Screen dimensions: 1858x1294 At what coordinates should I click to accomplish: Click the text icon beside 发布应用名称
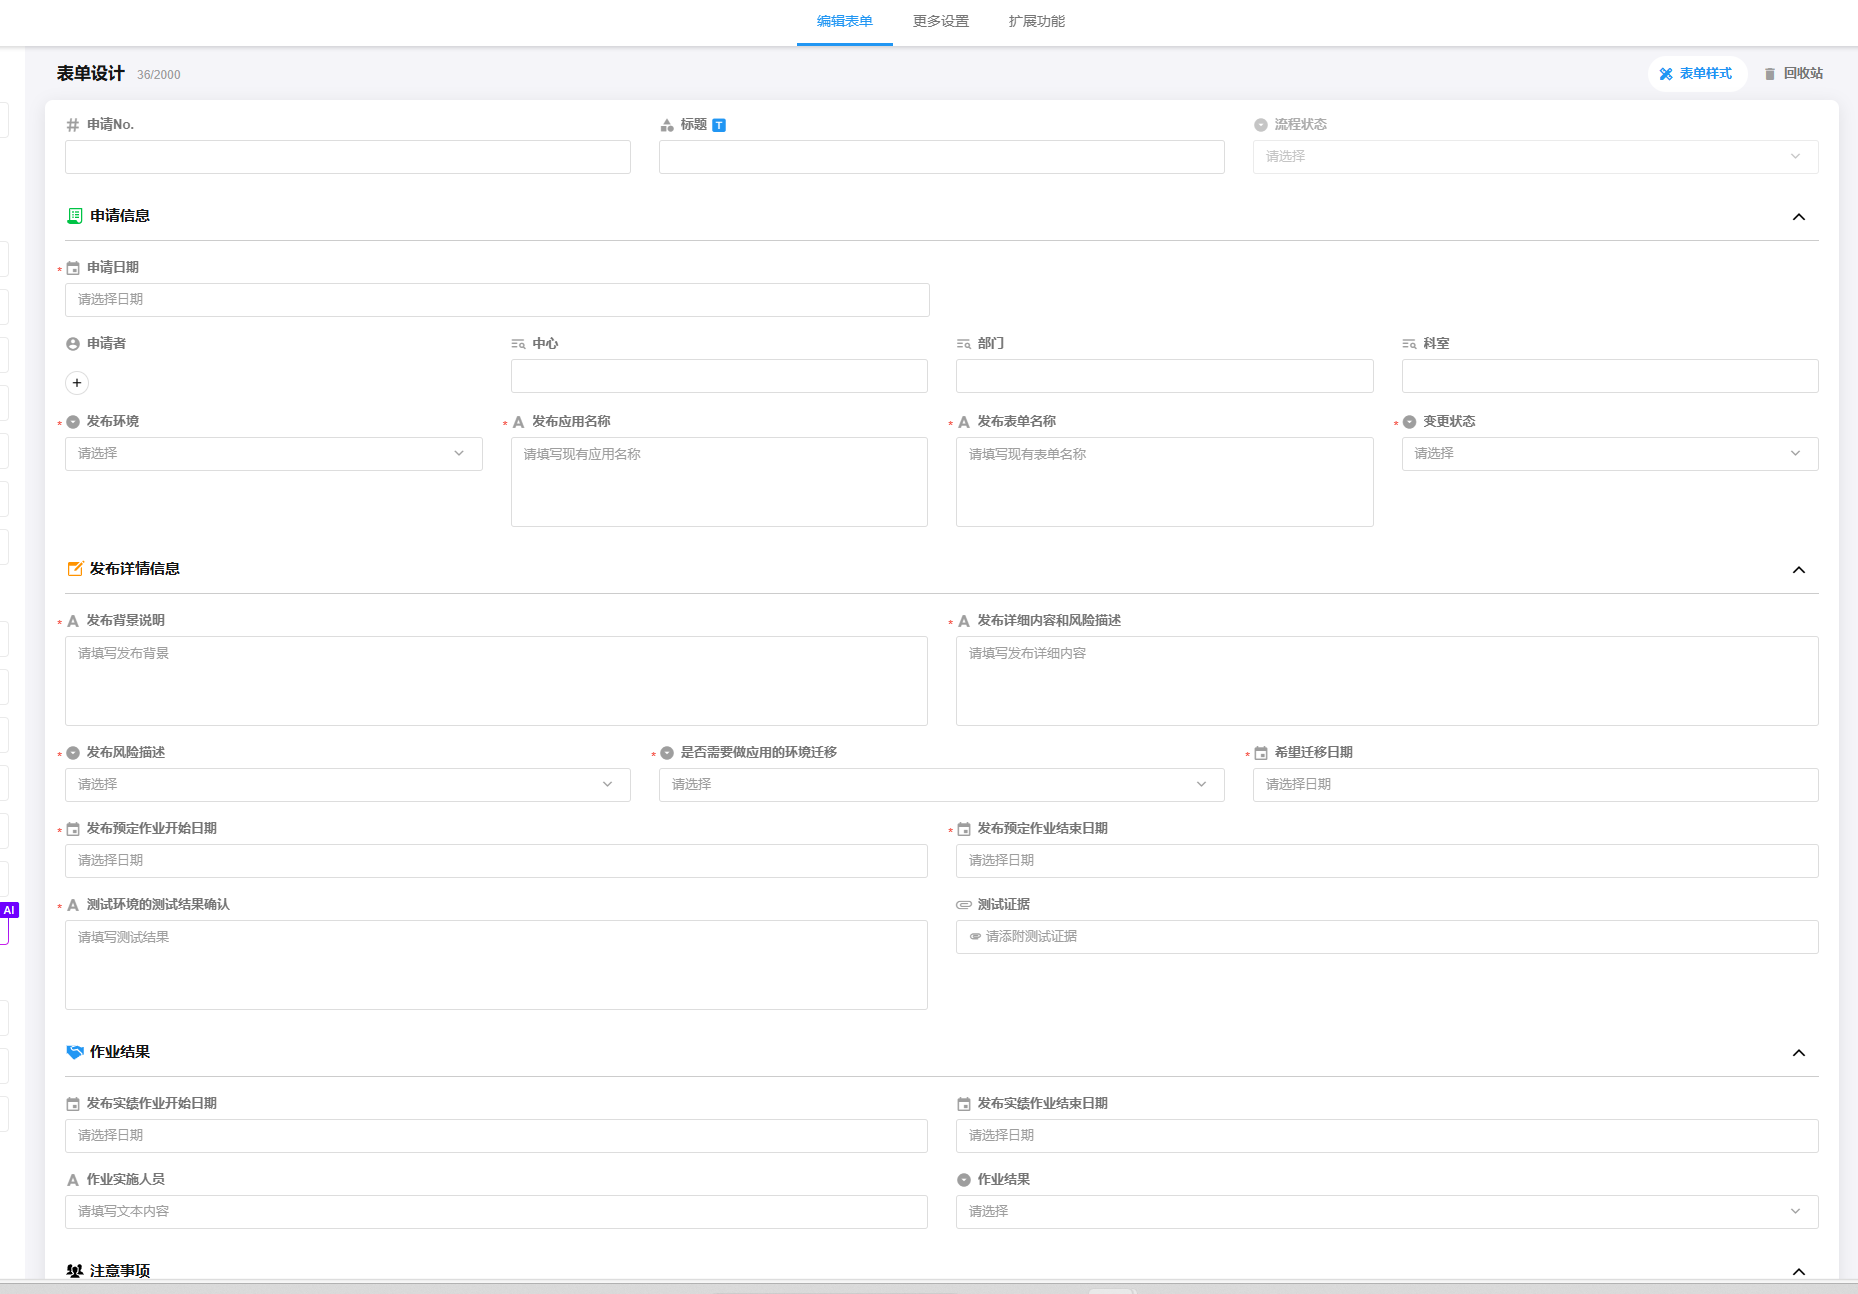pos(518,422)
